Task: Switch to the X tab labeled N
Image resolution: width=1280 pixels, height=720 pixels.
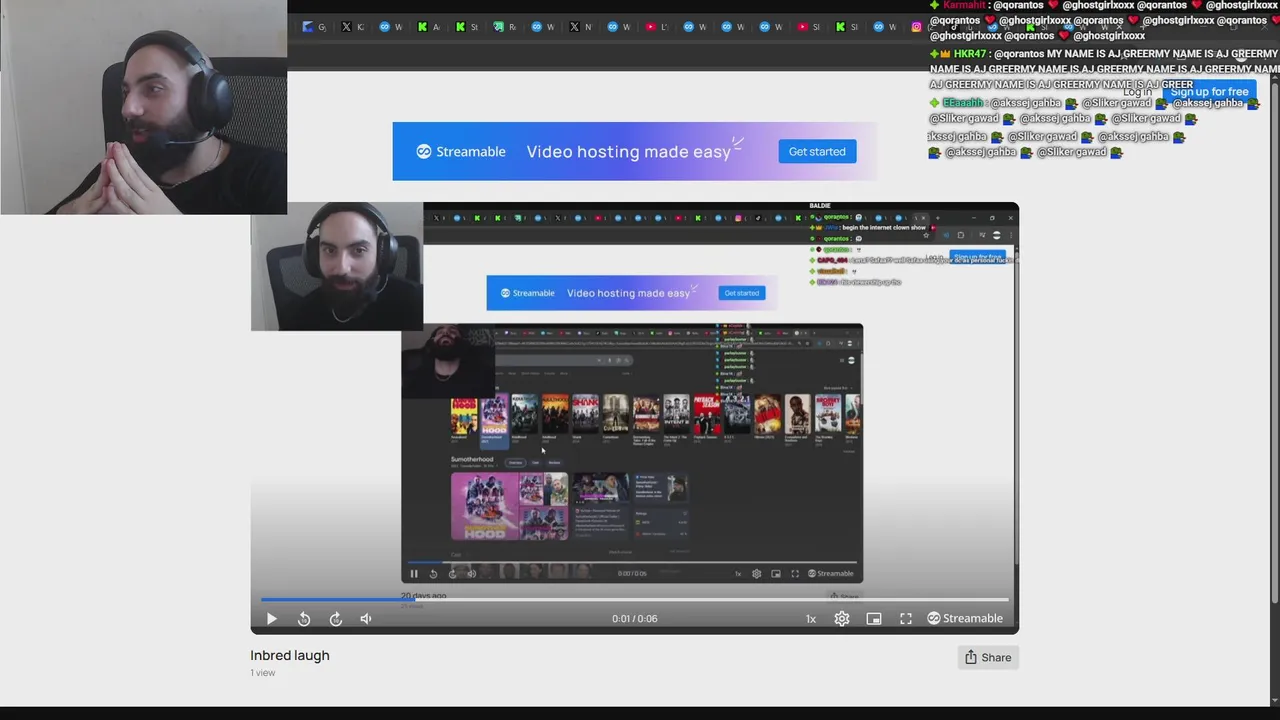Action: (581, 27)
